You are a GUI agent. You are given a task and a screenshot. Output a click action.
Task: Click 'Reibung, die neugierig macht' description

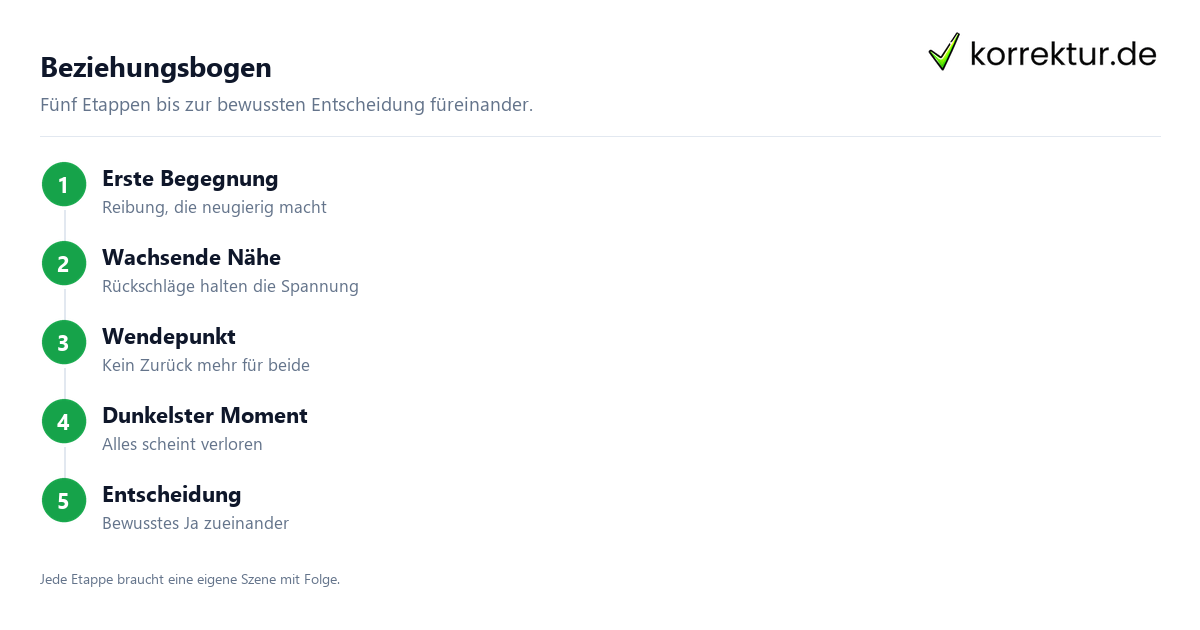[214, 208]
